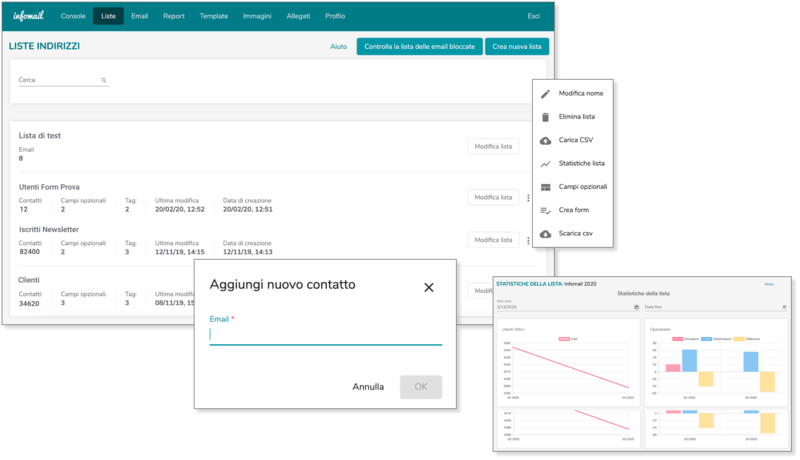Click Crea nuova lista button
The width and height of the screenshot is (800, 460).
pos(517,46)
